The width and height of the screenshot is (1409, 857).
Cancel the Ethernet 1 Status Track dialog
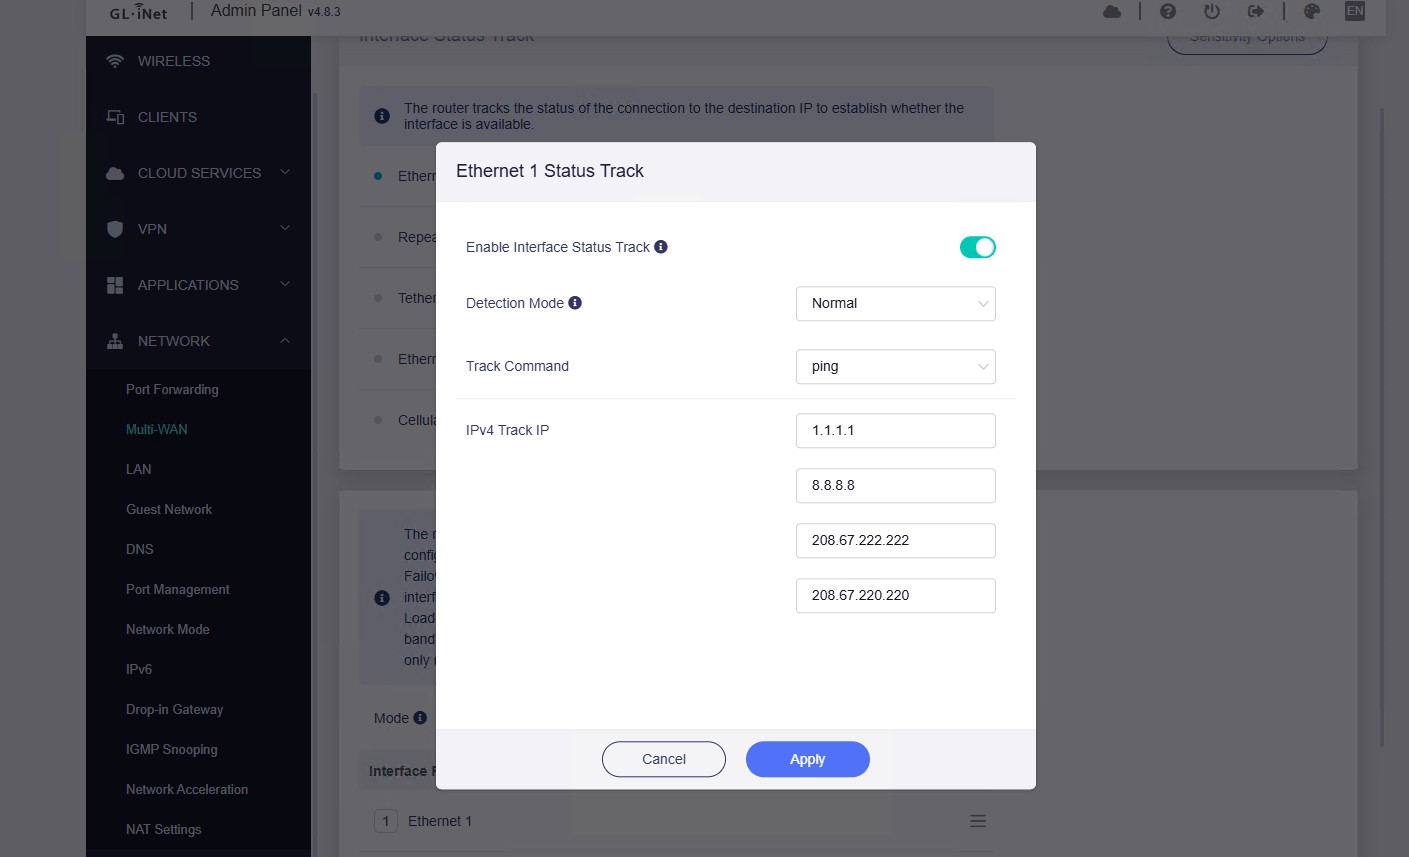[663, 759]
